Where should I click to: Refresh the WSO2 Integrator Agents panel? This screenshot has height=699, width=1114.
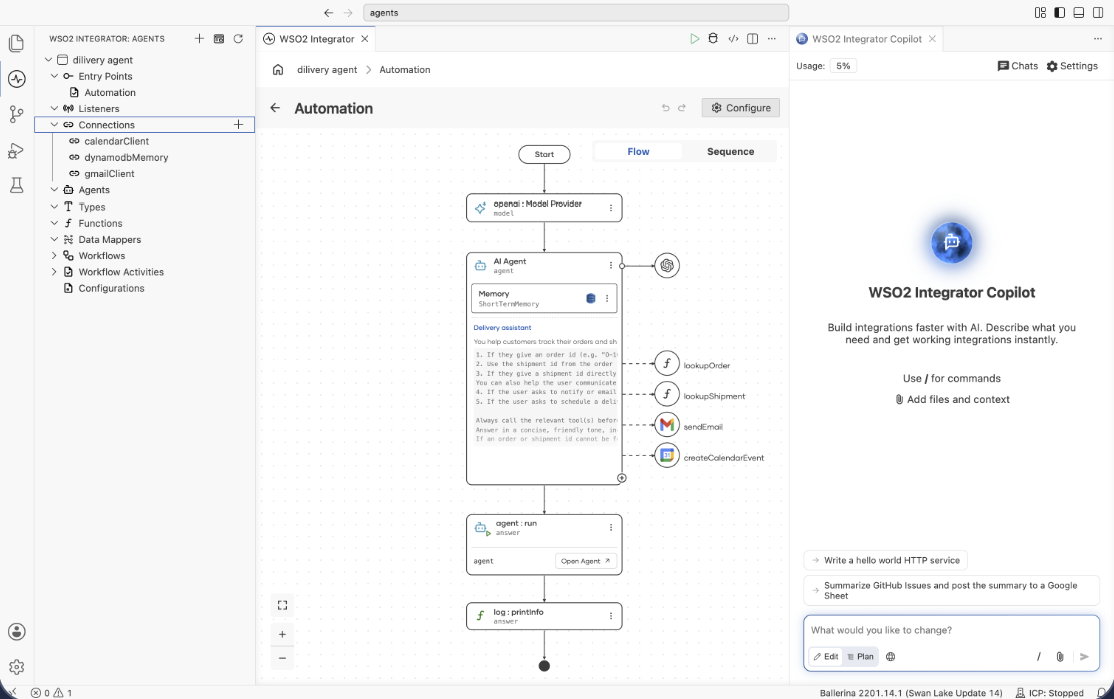238,39
